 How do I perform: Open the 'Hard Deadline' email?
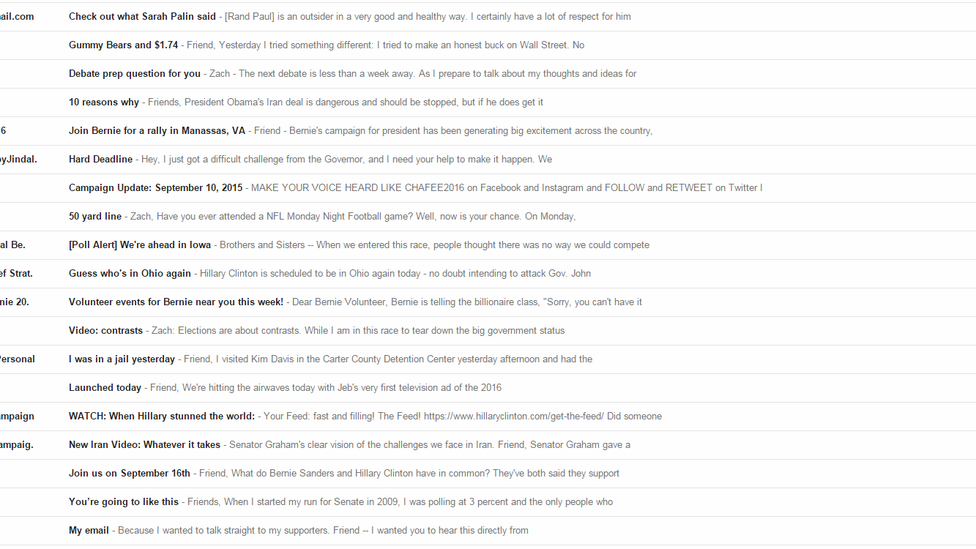click(488, 160)
